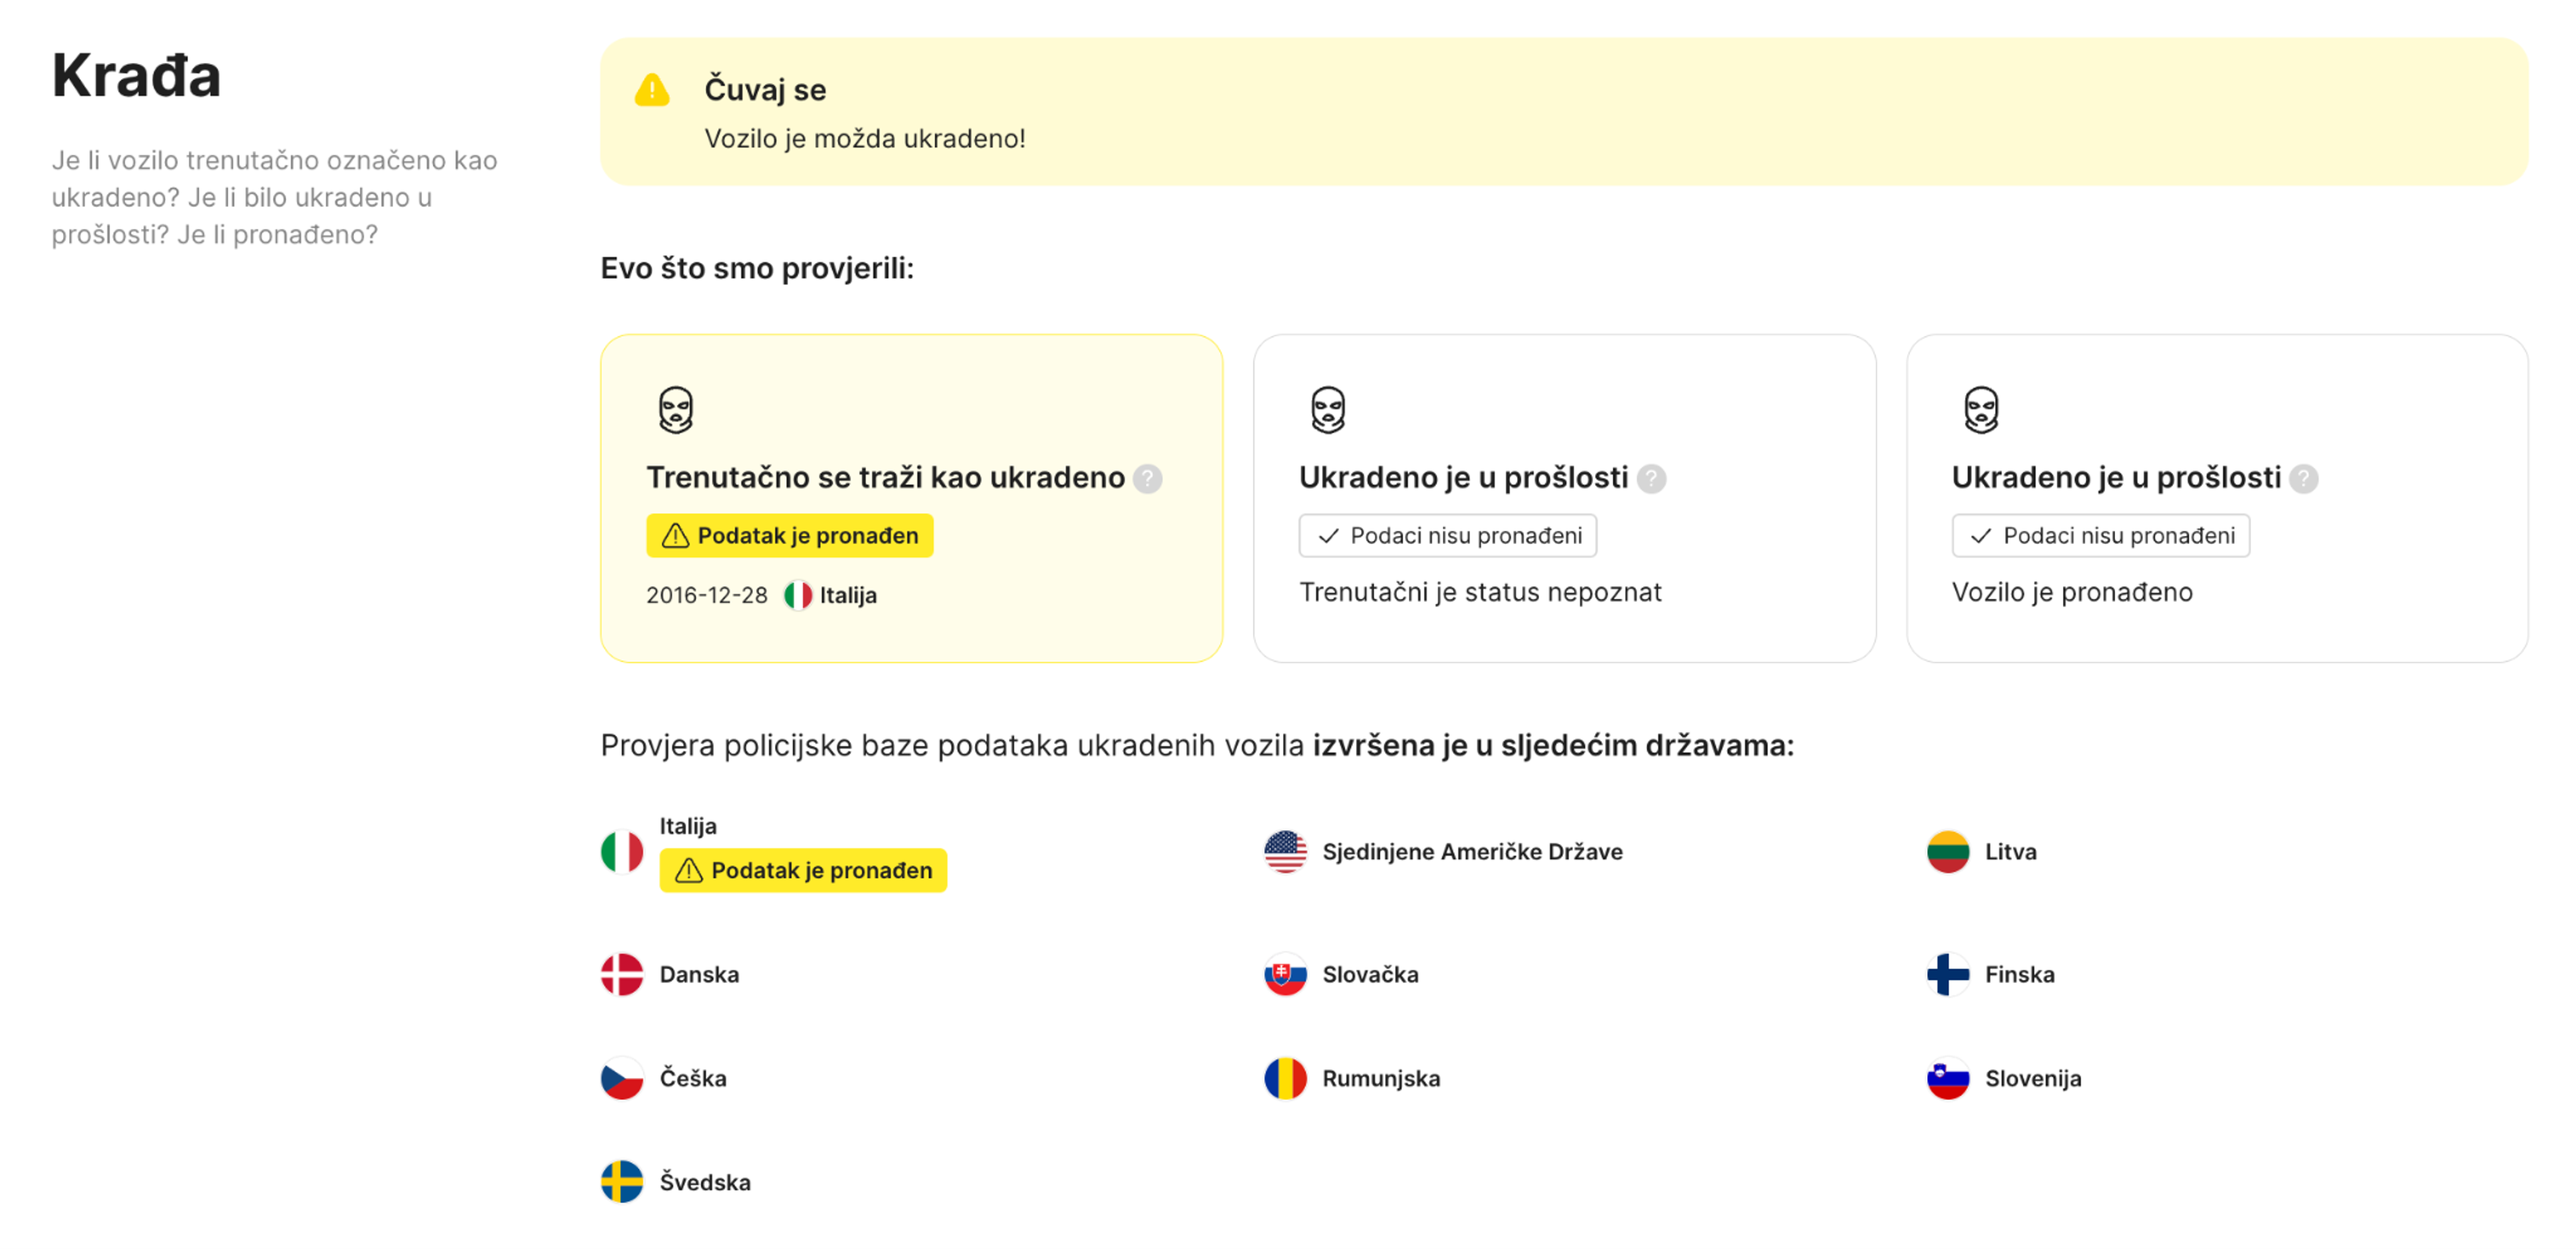
Task: Click the Italija flag icon next to 2016-12-28
Action: coord(797,594)
